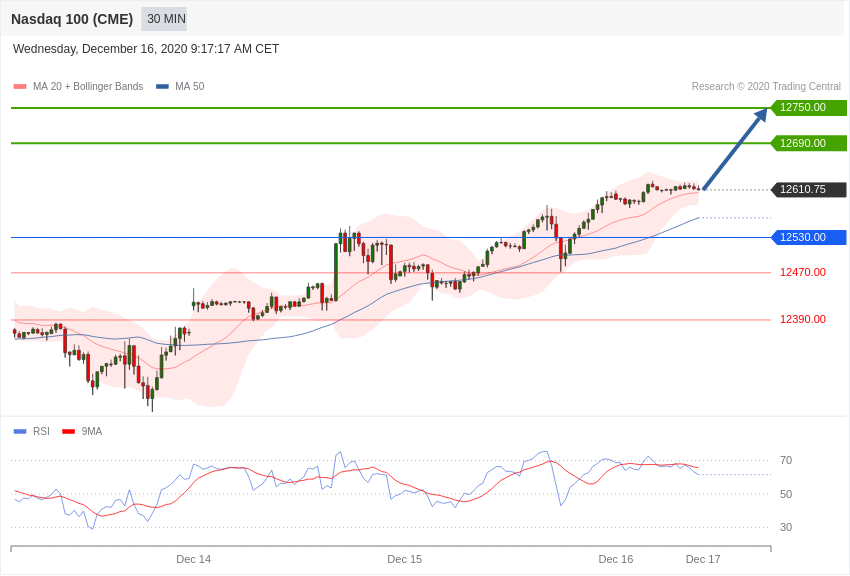The width and height of the screenshot is (850, 576).
Task: Click the 12470.00 red support label
Action: (x=803, y=272)
